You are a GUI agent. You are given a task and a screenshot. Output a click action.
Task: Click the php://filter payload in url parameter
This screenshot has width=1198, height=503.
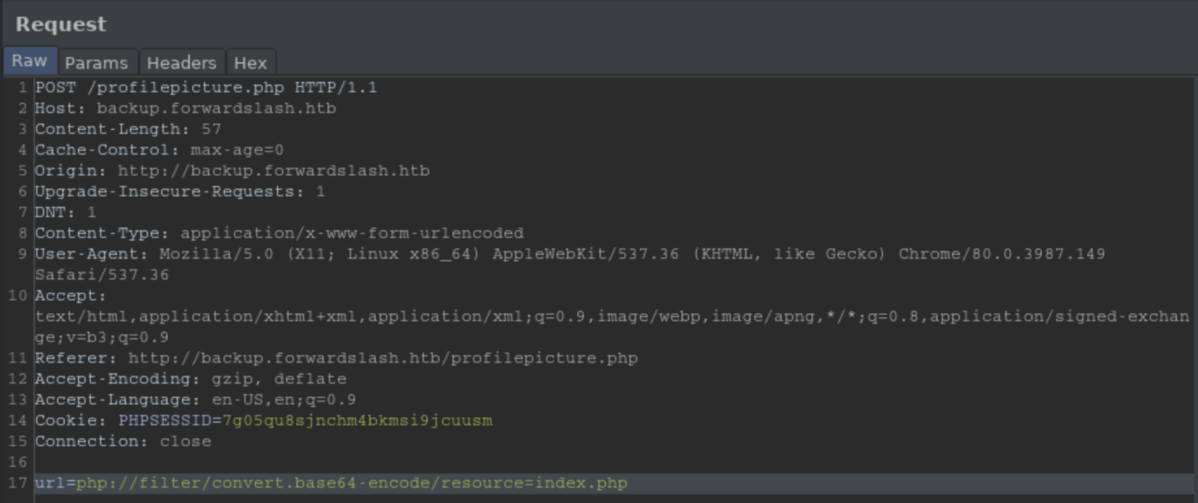tap(352, 483)
